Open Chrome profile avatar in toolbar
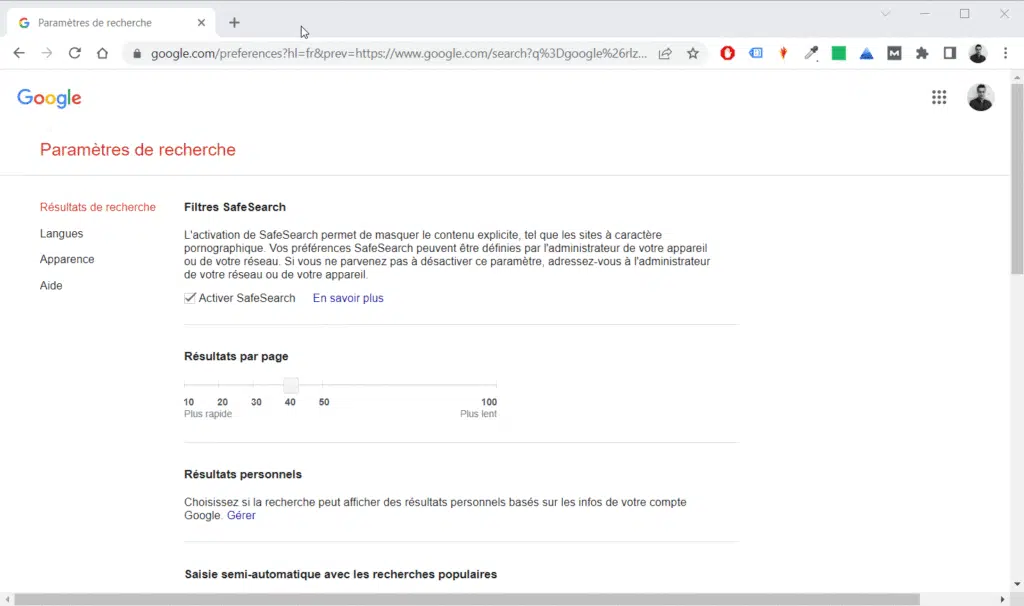1024x606 pixels. (978, 54)
